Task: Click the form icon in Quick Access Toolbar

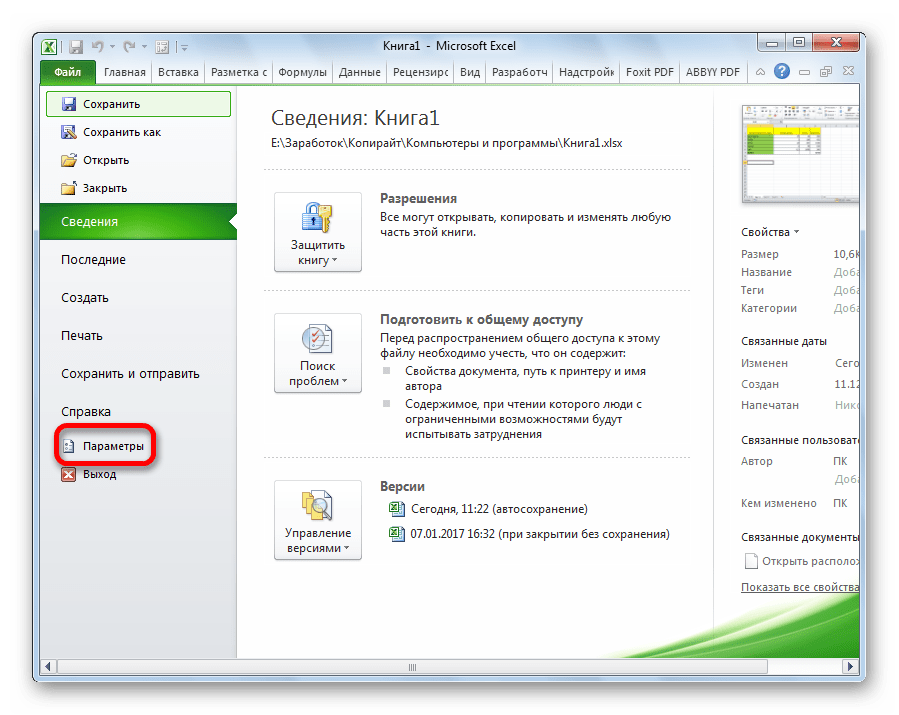Action: 162,47
